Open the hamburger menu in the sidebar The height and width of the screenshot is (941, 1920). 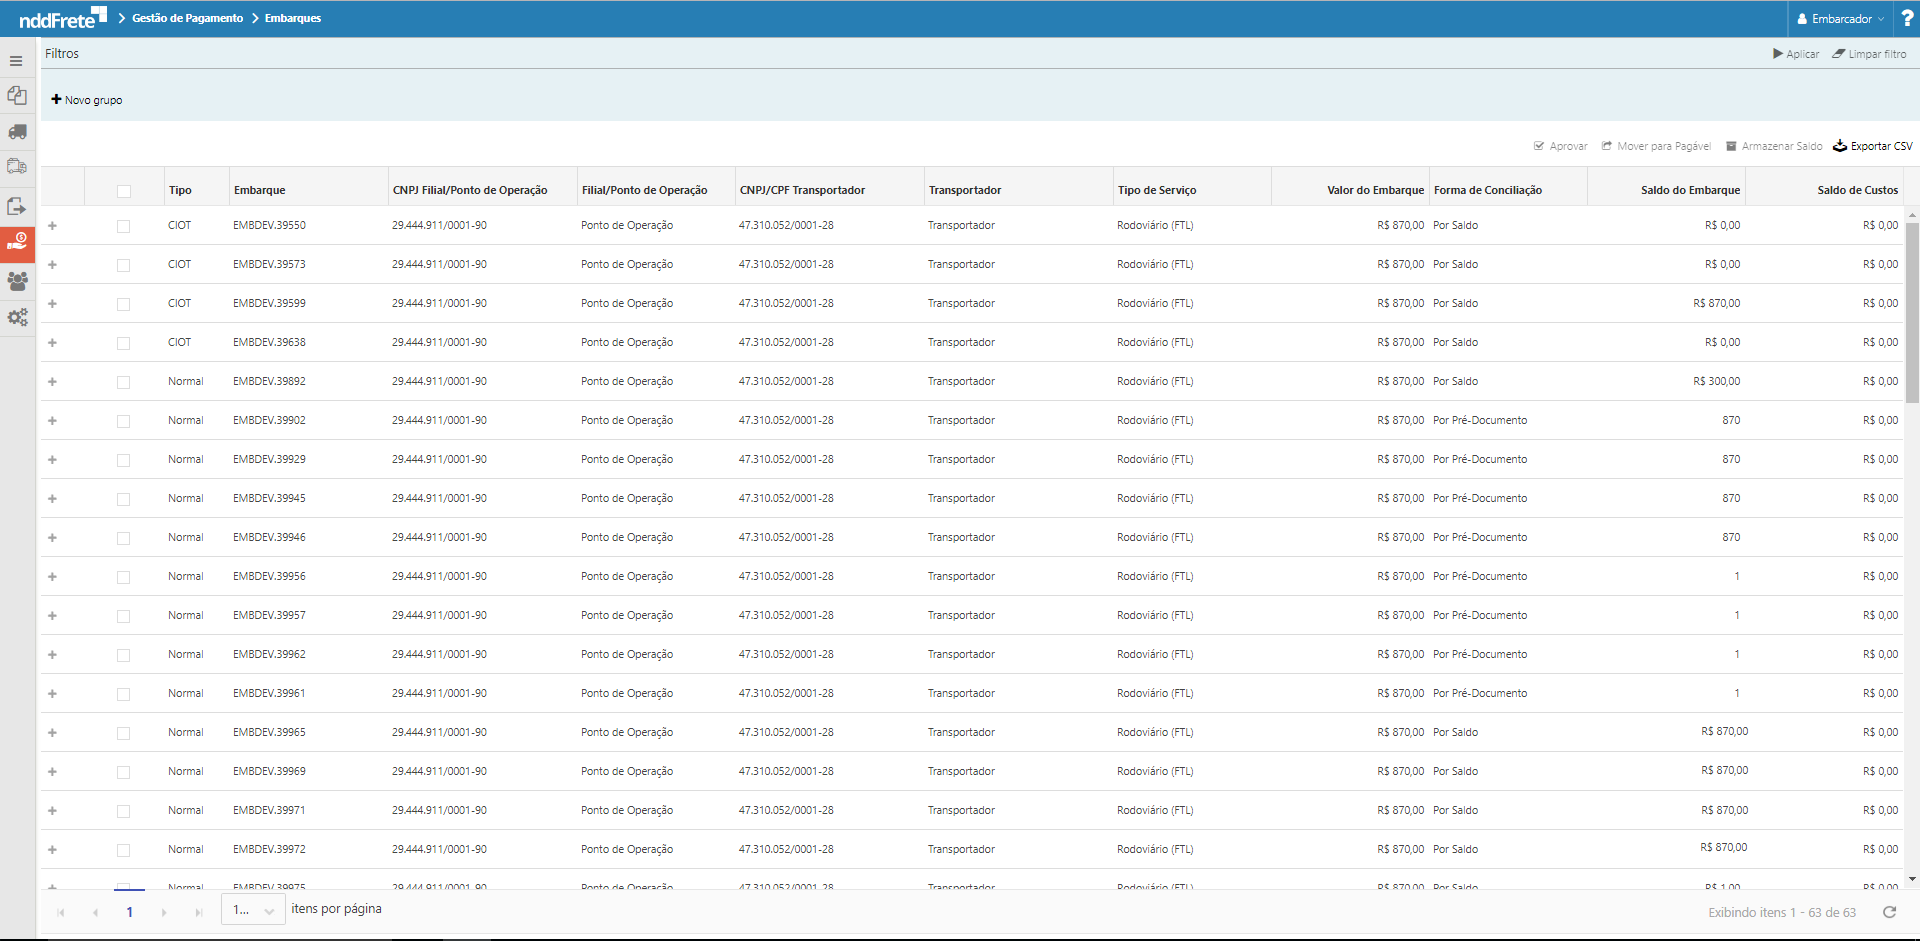[16, 61]
